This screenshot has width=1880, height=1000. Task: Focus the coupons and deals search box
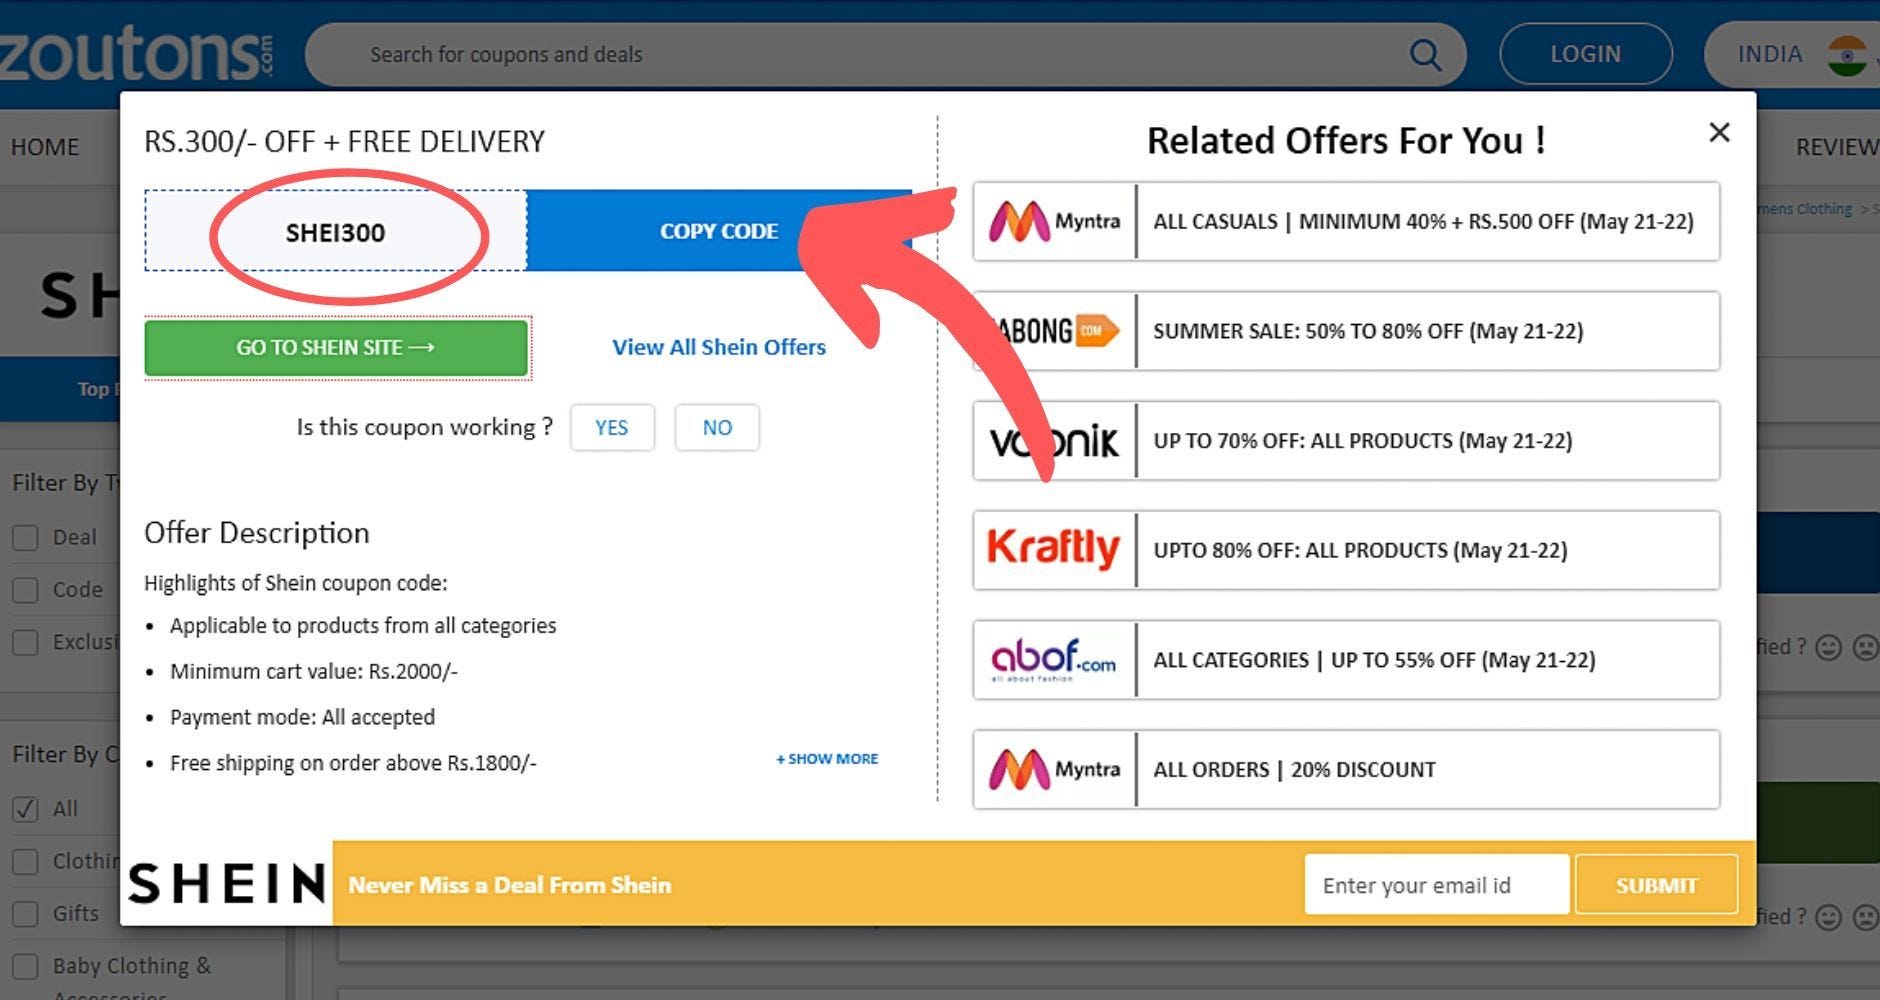(x=885, y=54)
